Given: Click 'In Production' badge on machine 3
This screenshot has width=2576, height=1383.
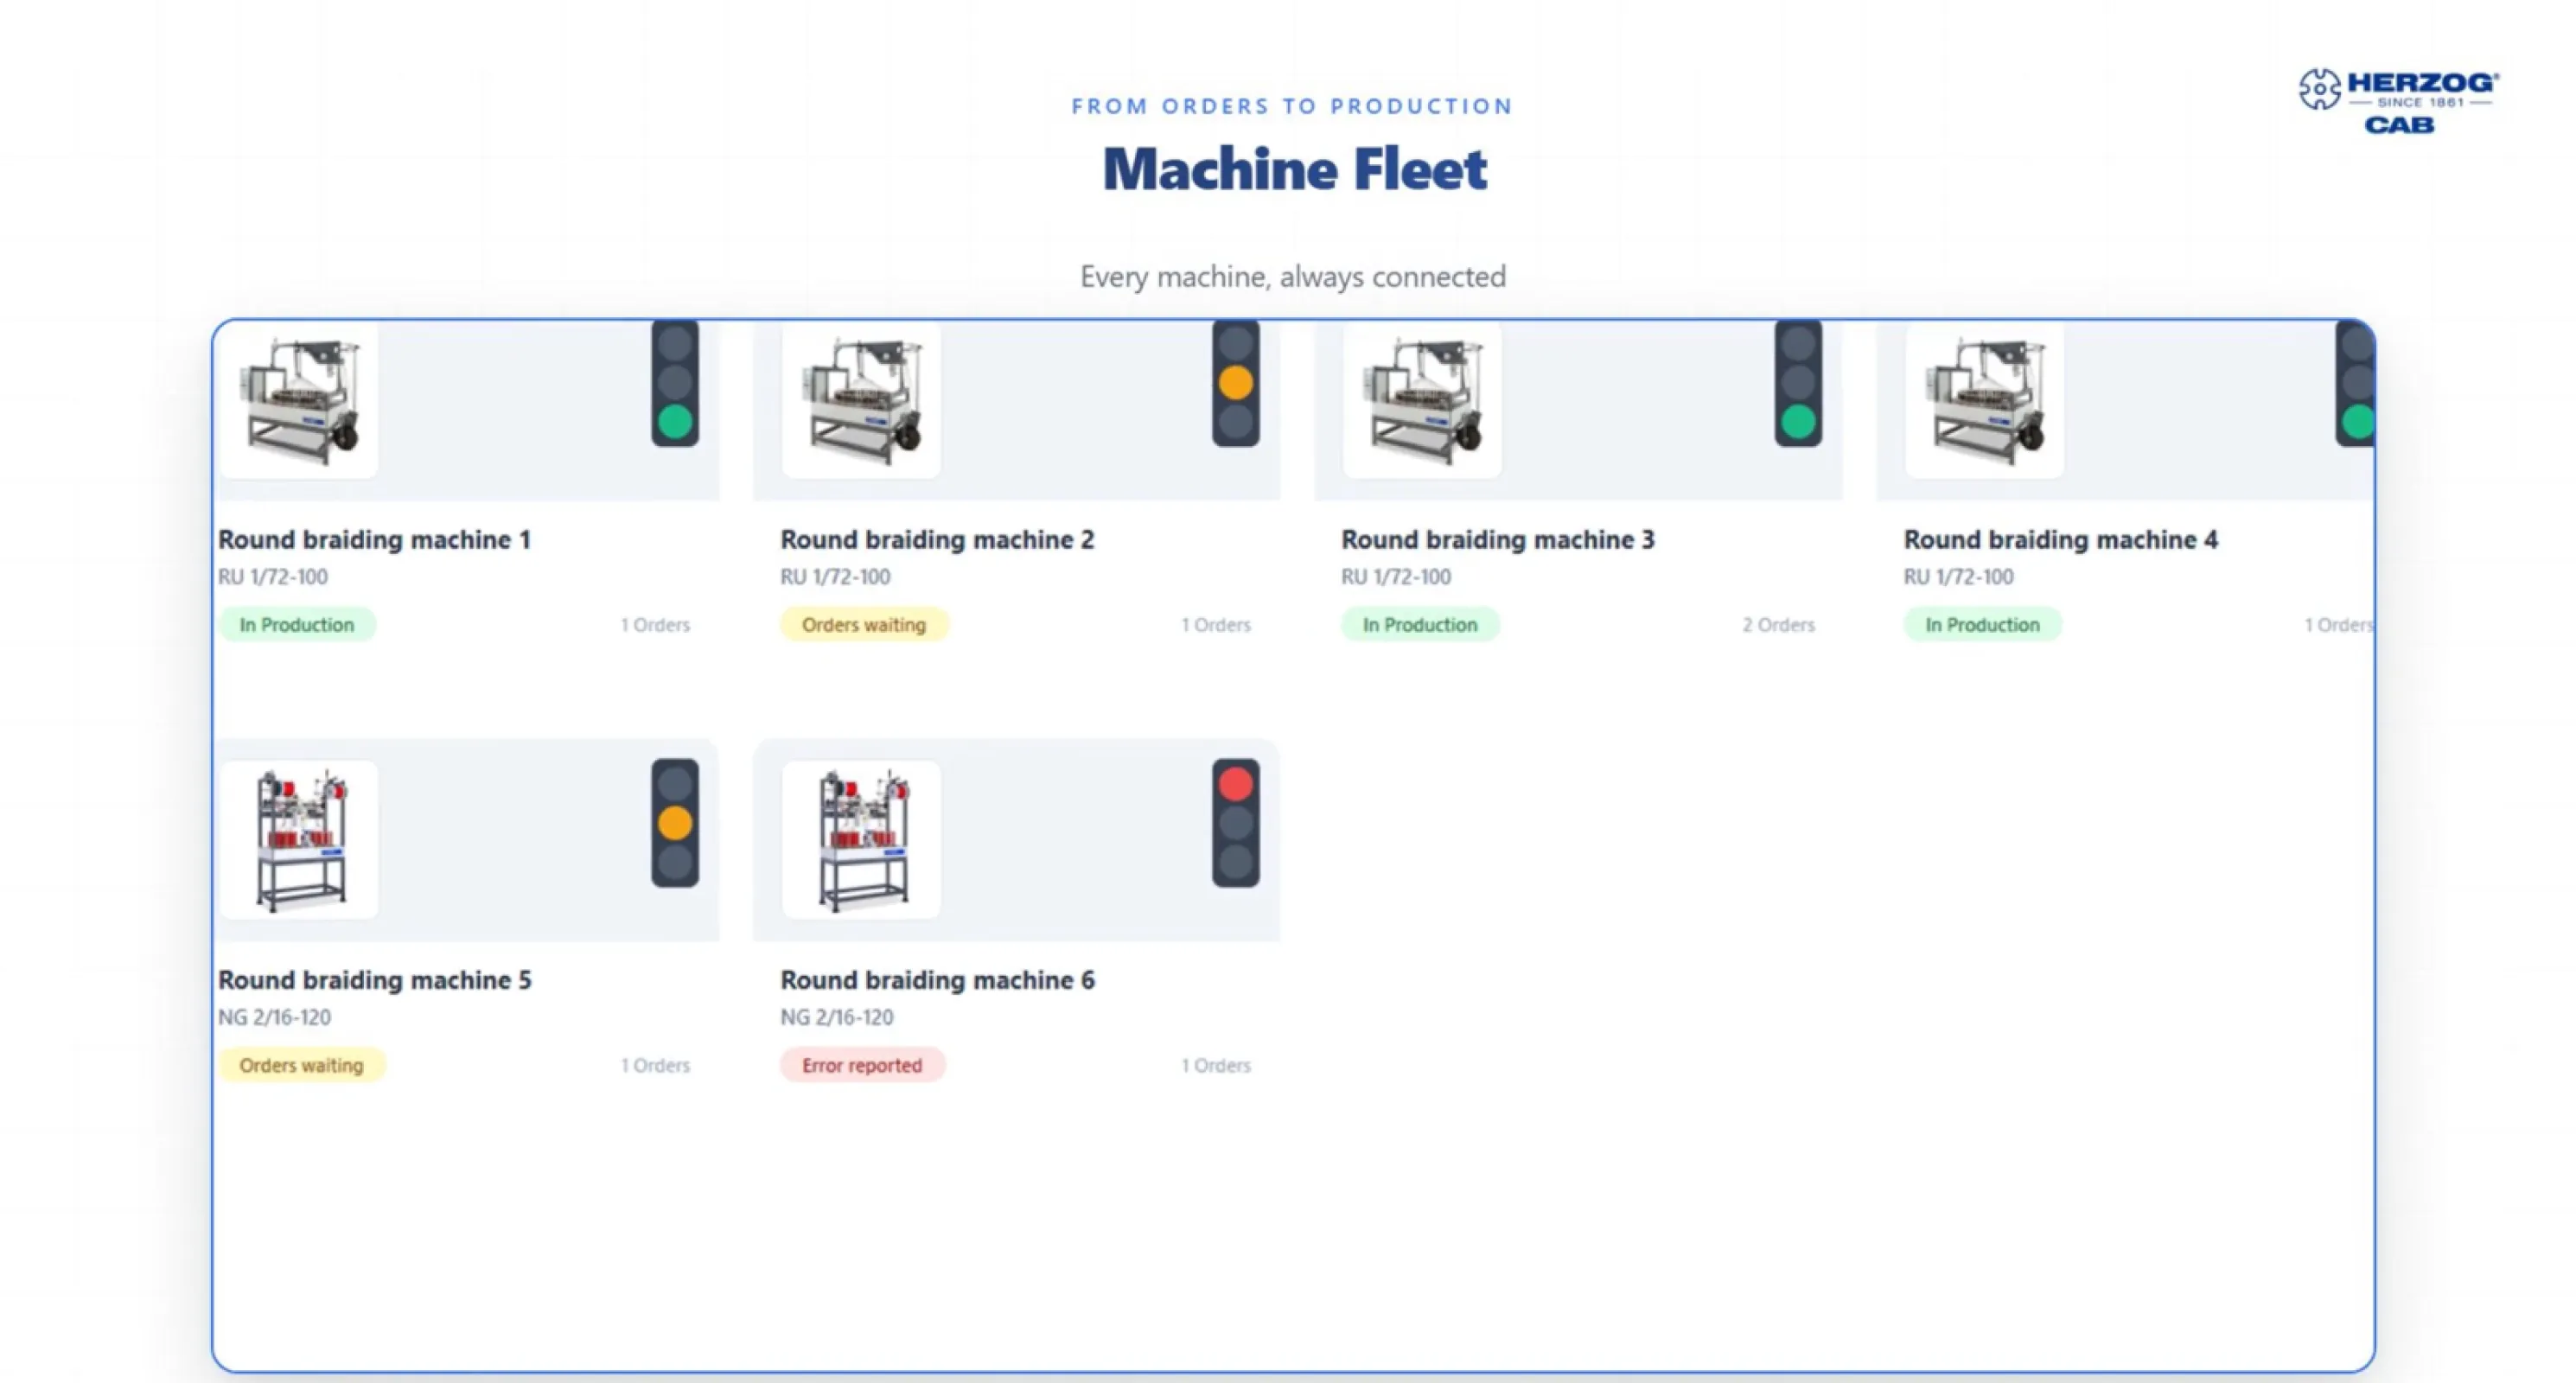Looking at the screenshot, I should coord(1420,625).
